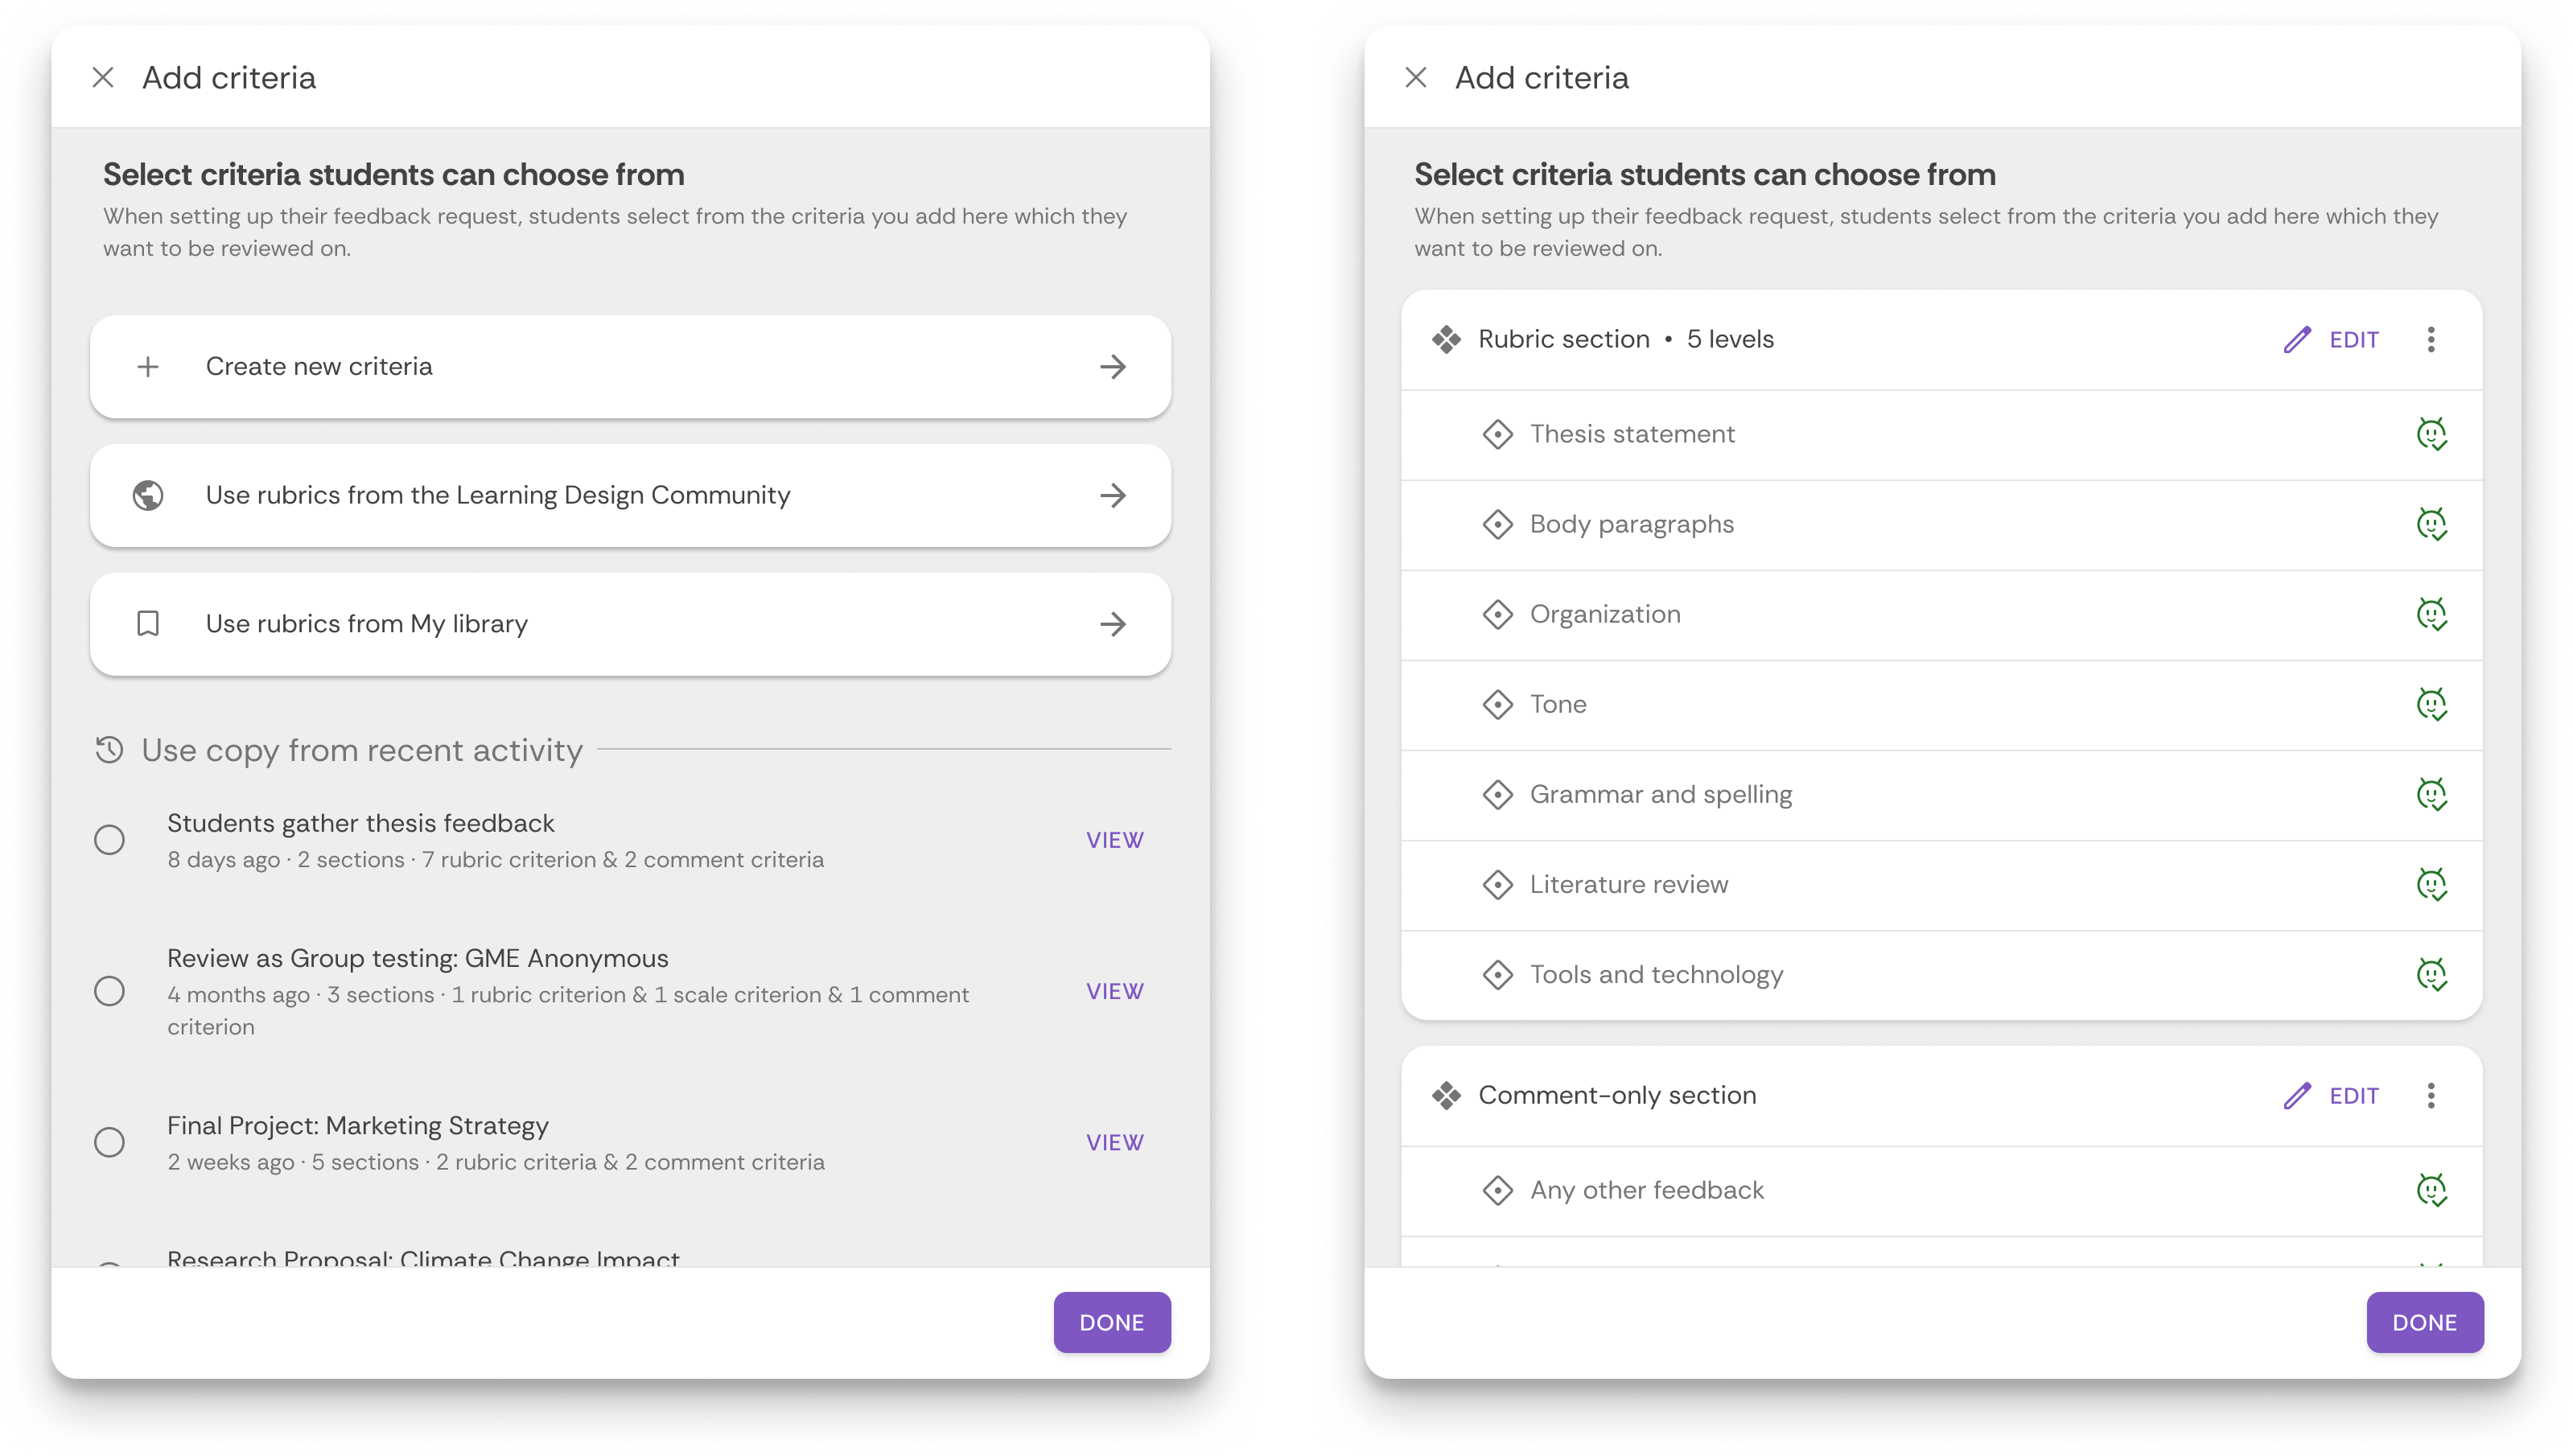Click the plus icon beside Create new criteria
This screenshot has height=1456, width=2573.
pyautogui.click(x=148, y=367)
